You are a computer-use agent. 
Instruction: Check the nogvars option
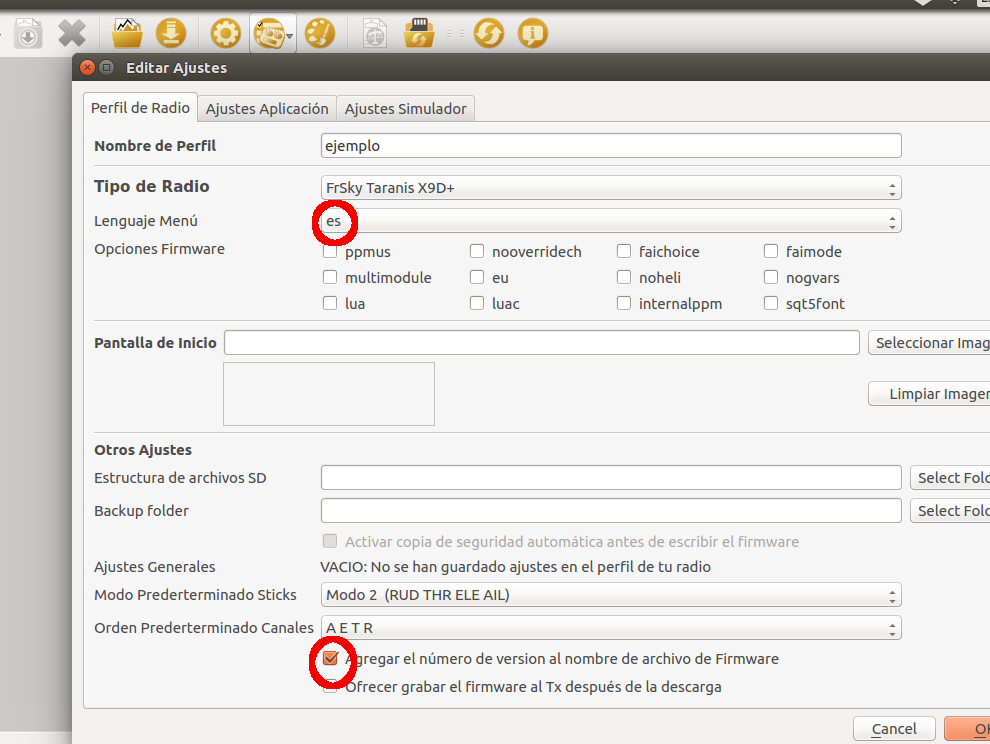pyautogui.click(x=771, y=277)
